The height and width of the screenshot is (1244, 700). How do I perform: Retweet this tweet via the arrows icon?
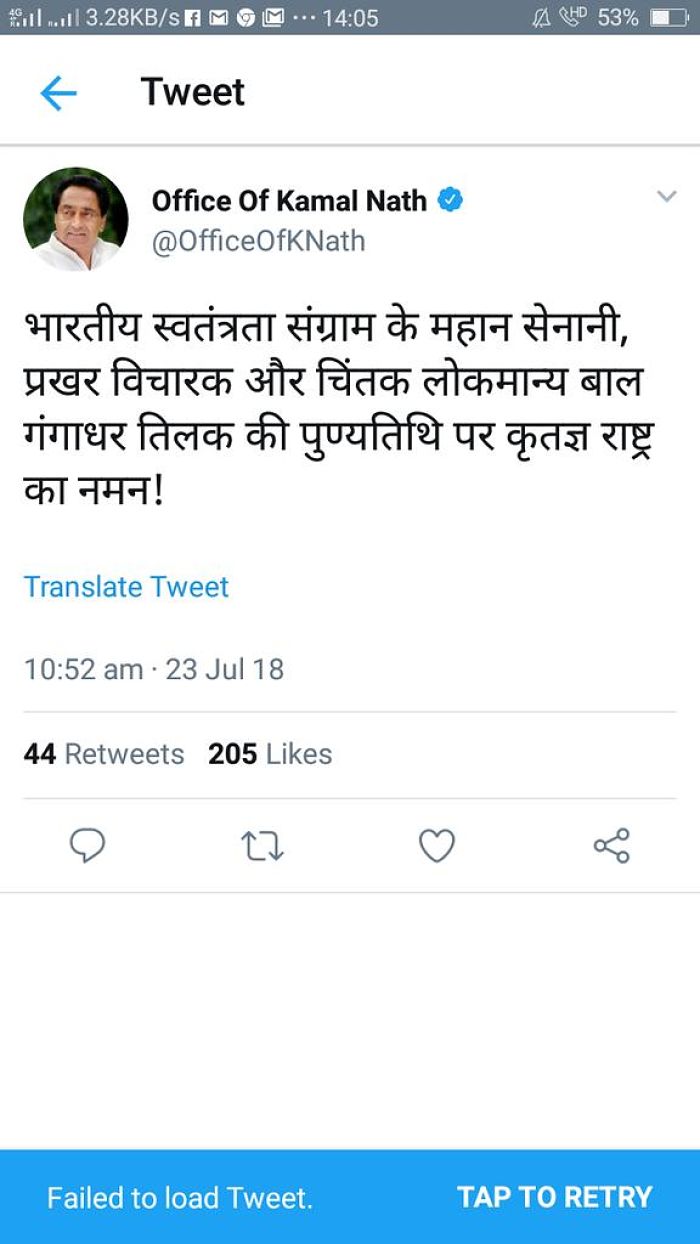263,847
